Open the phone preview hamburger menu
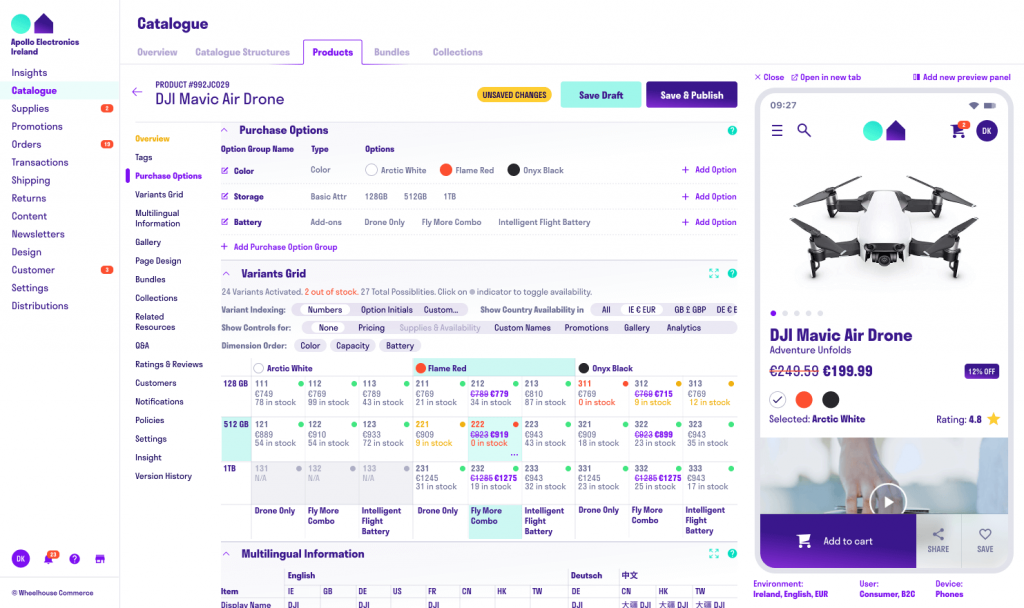Image resolution: width=1024 pixels, height=608 pixels. (x=777, y=130)
